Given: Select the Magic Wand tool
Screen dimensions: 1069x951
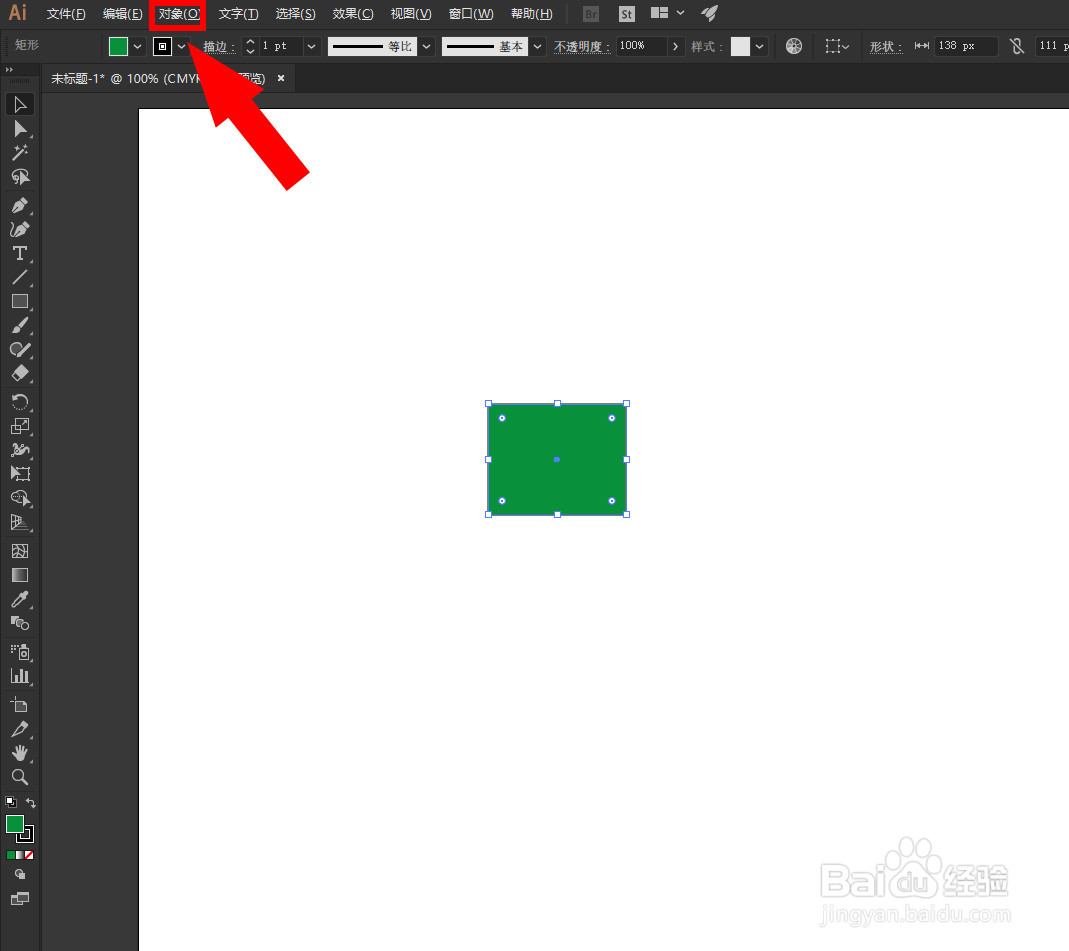Looking at the screenshot, I should click(20, 153).
